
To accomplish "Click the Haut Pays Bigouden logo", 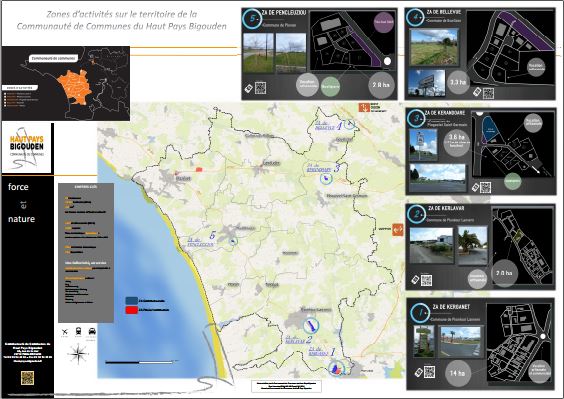I will click(27, 148).
